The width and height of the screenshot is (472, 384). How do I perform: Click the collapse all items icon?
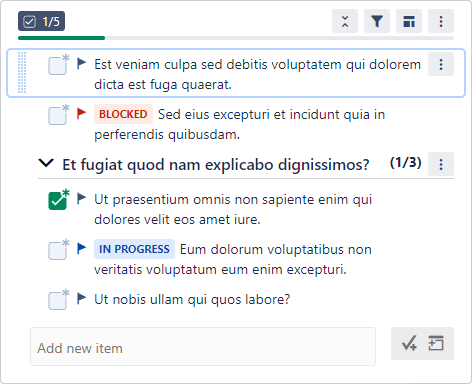point(345,21)
